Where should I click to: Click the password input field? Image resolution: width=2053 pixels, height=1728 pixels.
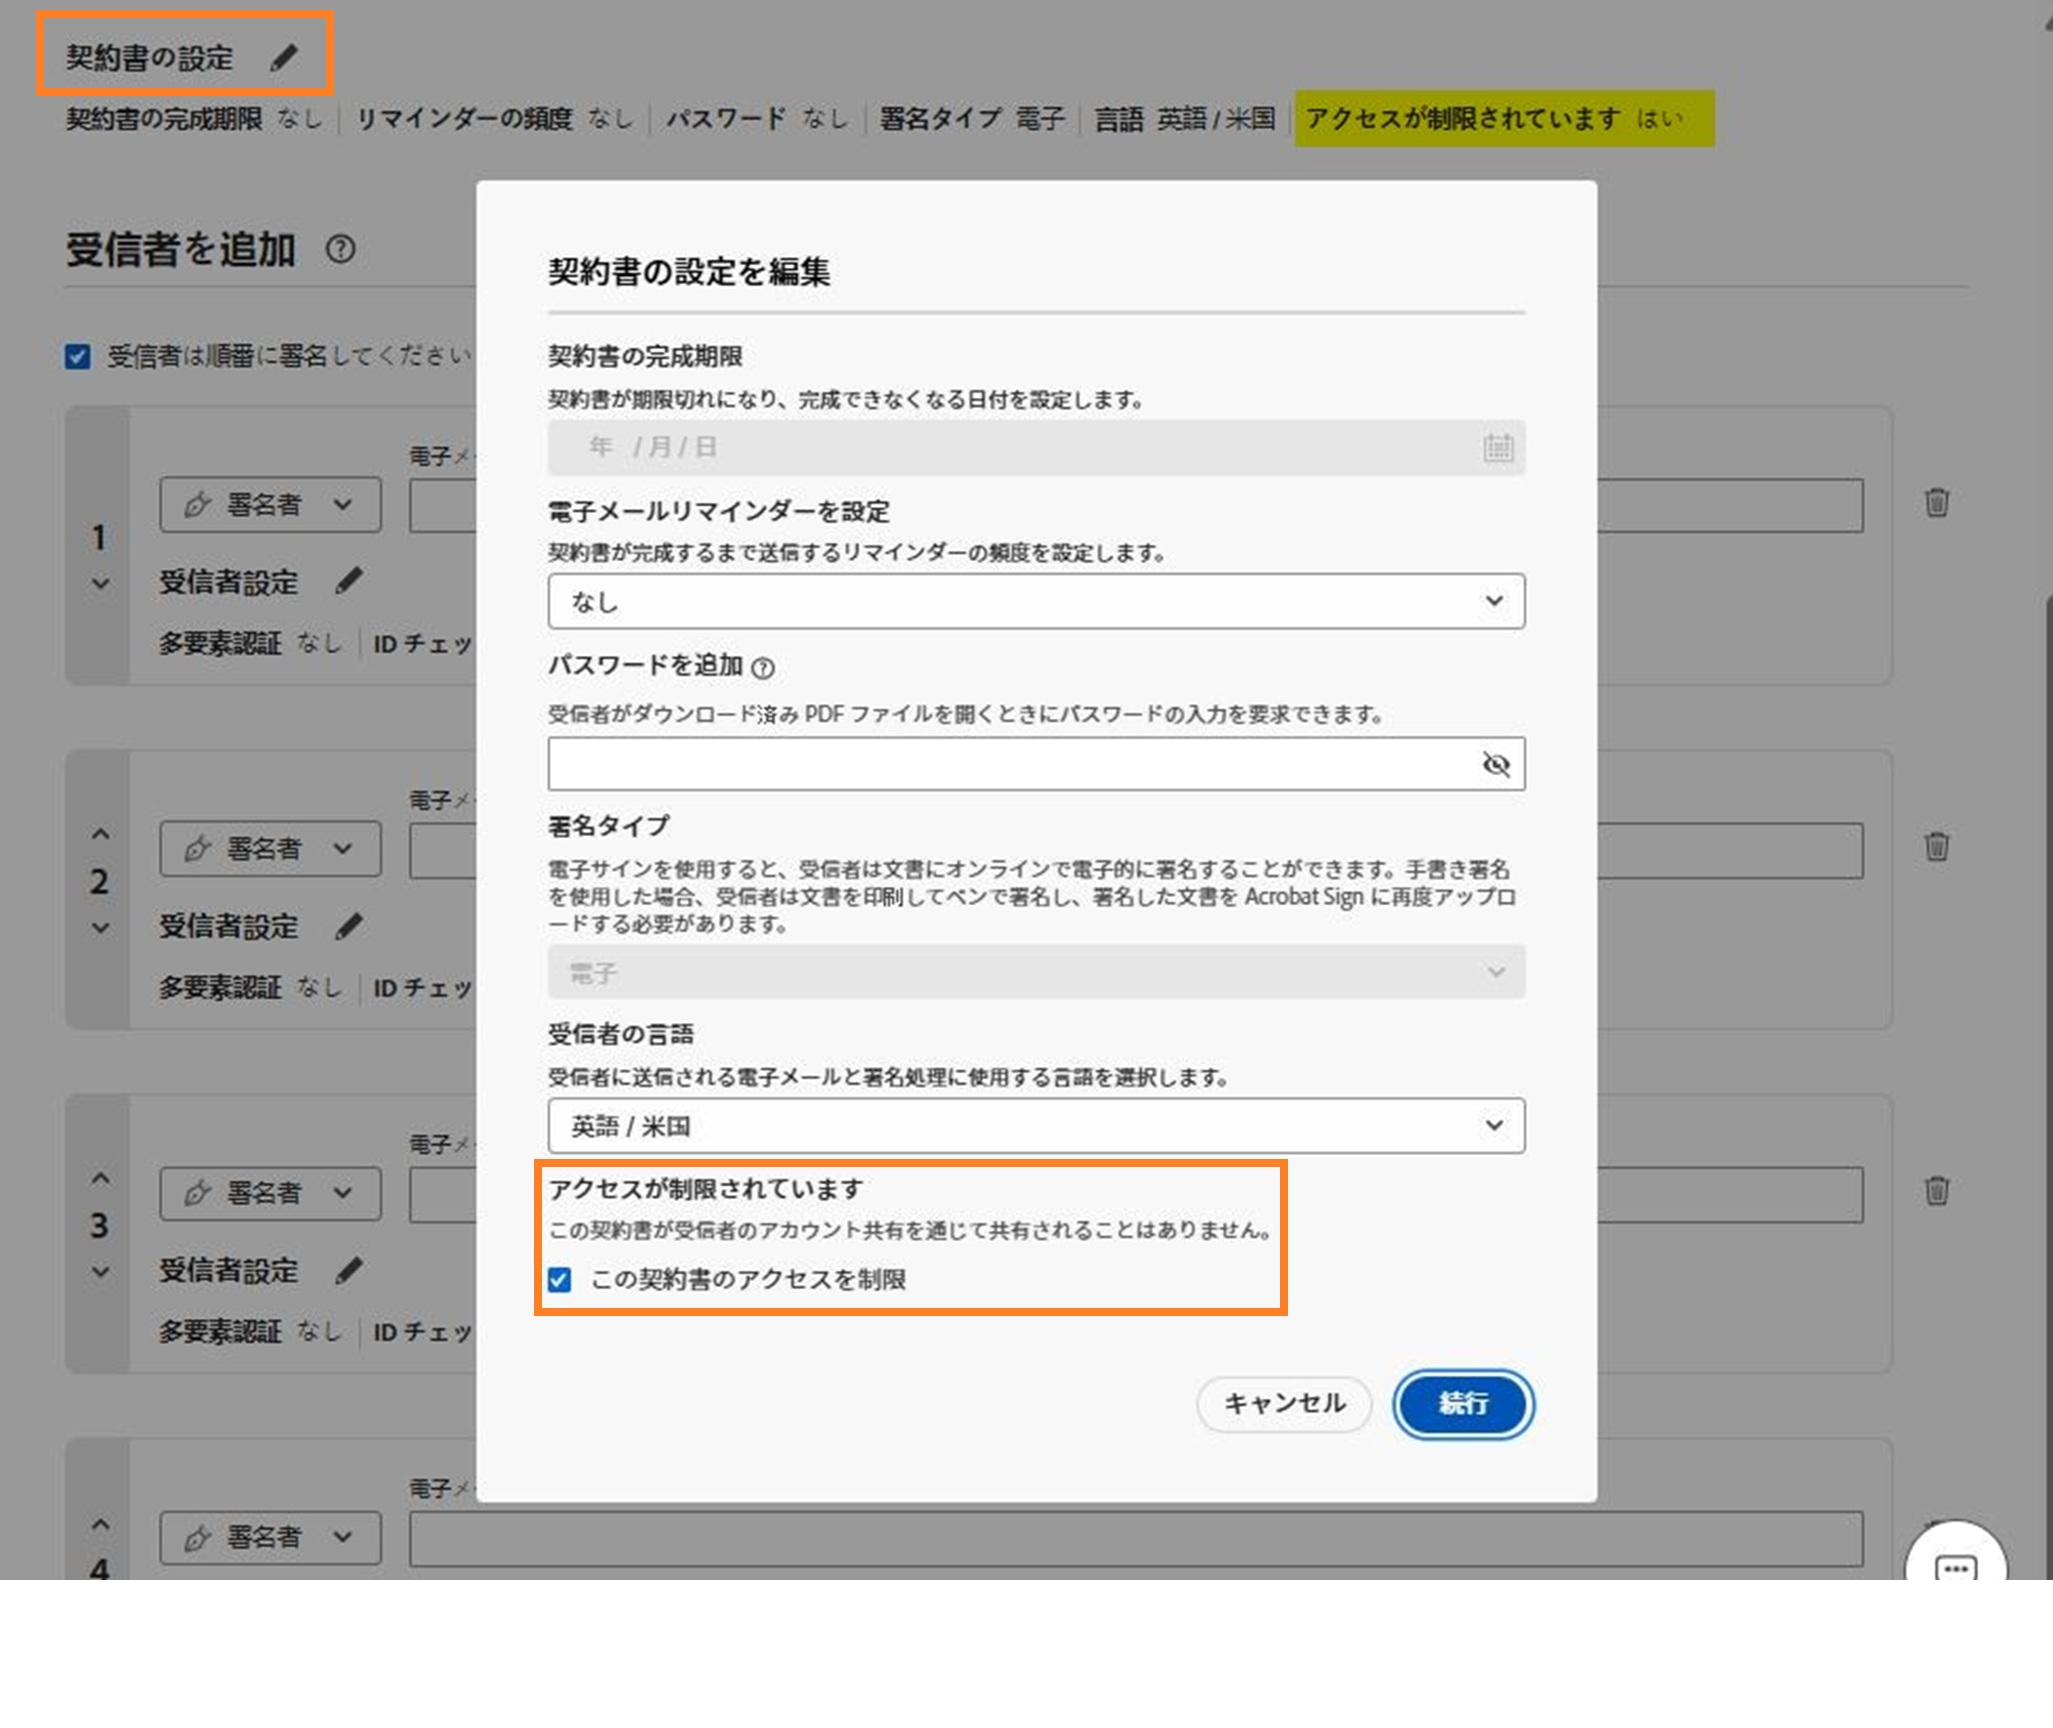pyautogui.click(x=1010, y=765)
